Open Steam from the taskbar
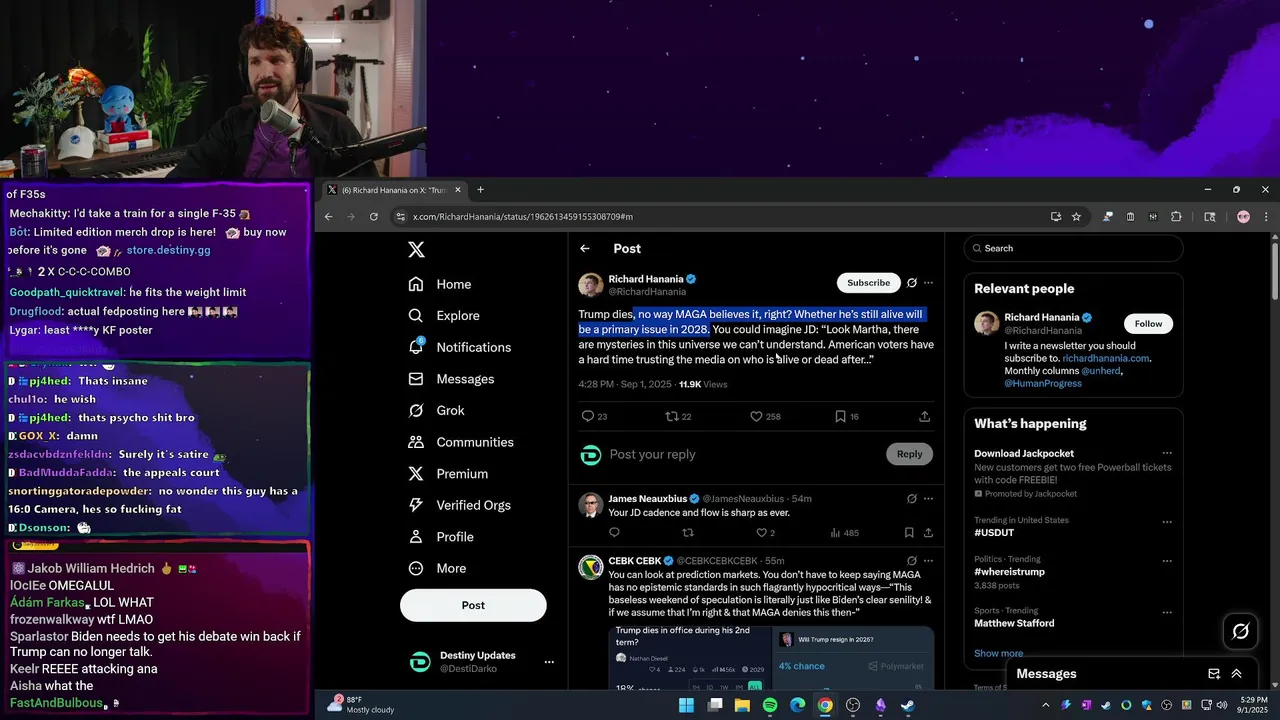Screen dimensions: 1280x720 [x=907, y=705]
